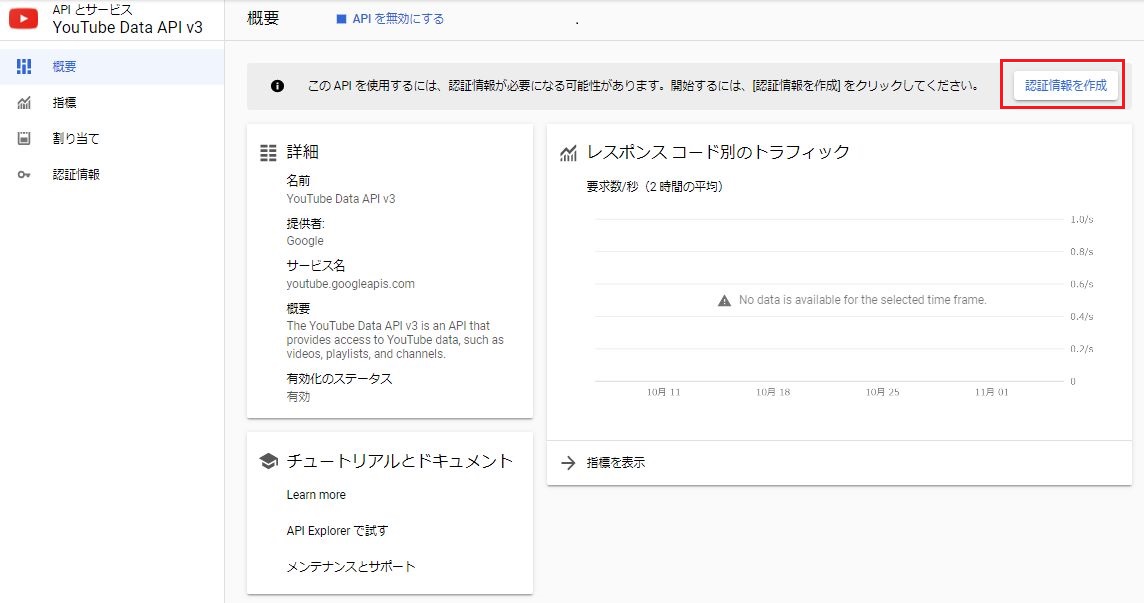1144x603 pixels.
Task: Click the name value YouTube Data API v3
Action: (x=341, y=199)
